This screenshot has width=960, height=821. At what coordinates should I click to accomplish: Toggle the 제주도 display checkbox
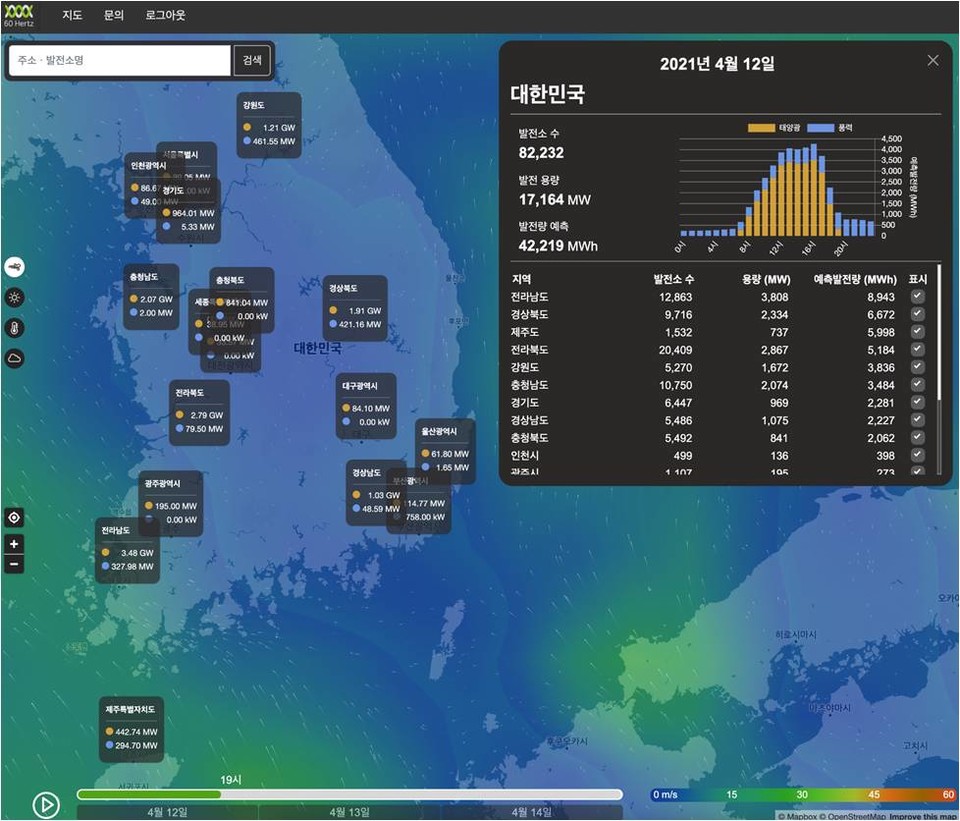coord(917,332)
